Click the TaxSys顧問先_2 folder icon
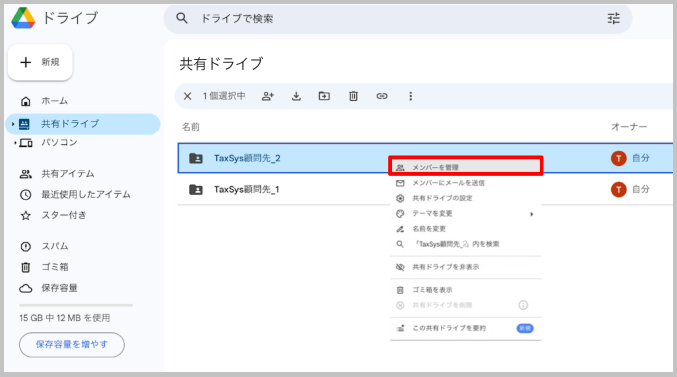 click(x=196, y=158)
